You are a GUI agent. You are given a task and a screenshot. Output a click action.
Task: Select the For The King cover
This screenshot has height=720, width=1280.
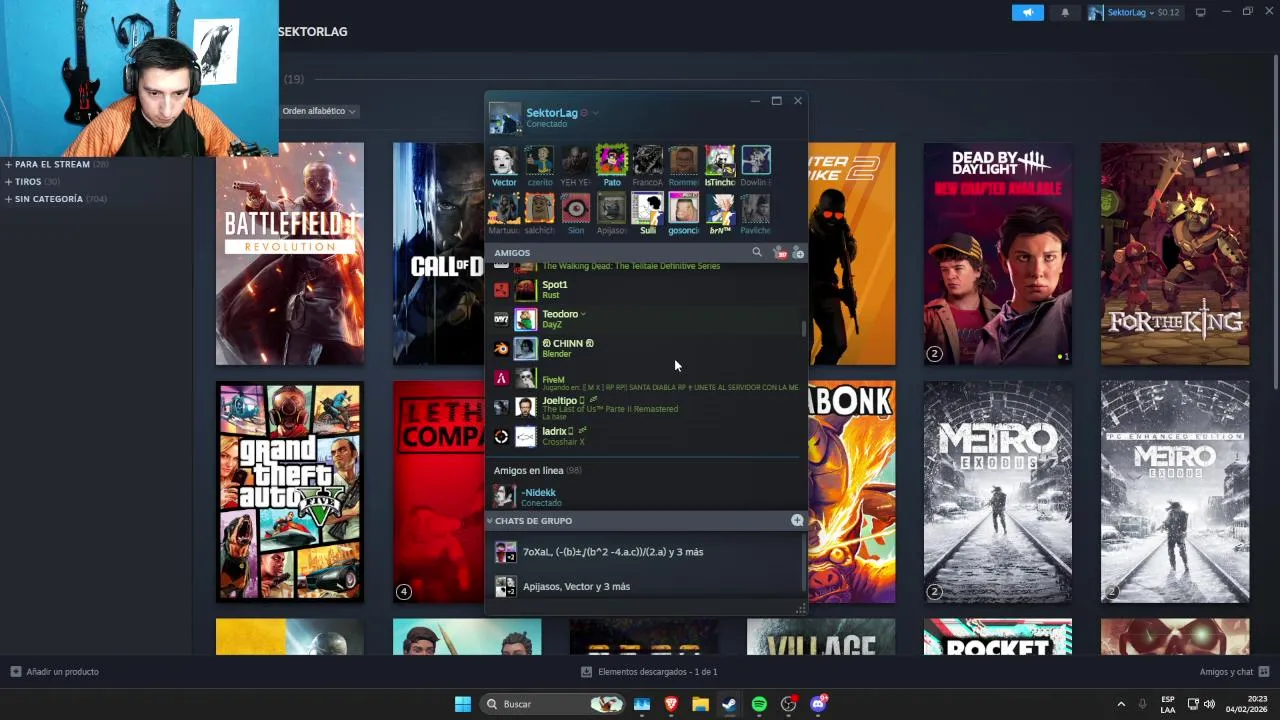(1175, 254)
